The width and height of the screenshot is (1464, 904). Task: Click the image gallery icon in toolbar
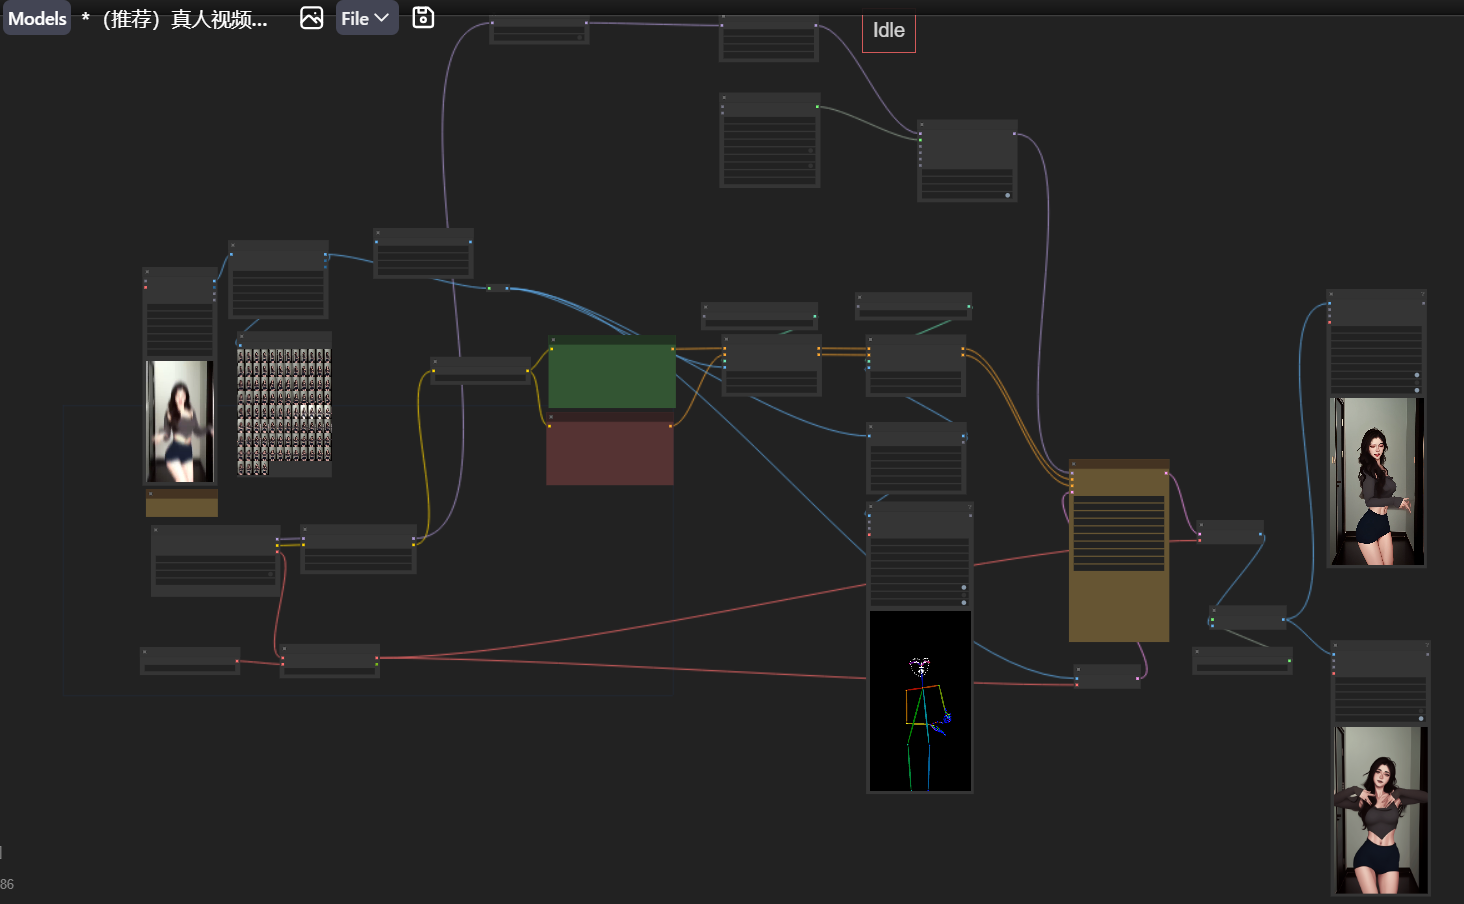312,18
